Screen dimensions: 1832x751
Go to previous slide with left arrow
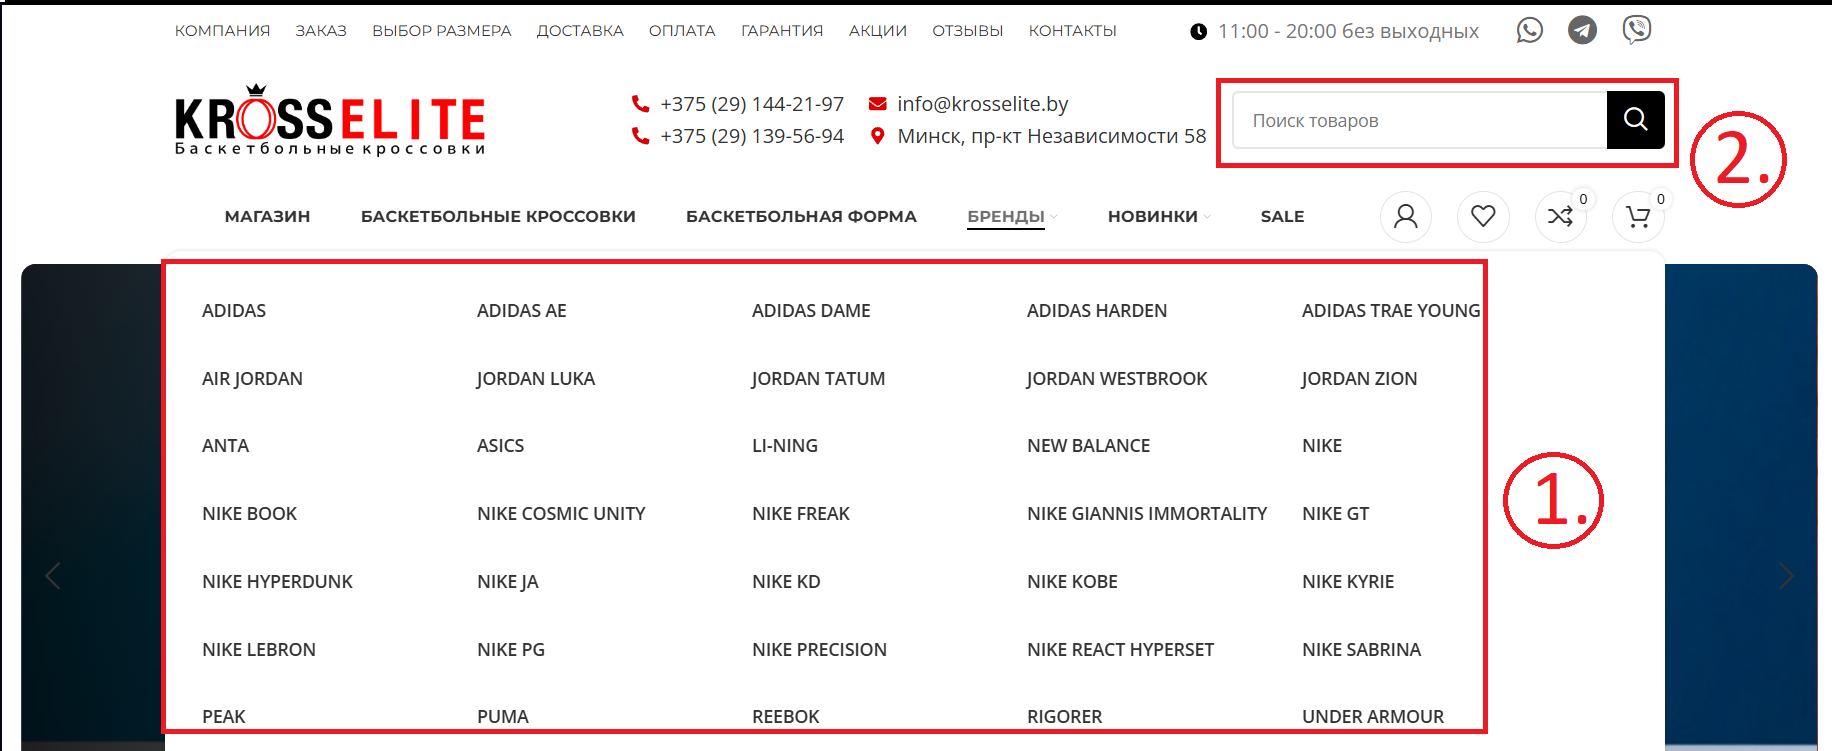click(x=53, y=576)
